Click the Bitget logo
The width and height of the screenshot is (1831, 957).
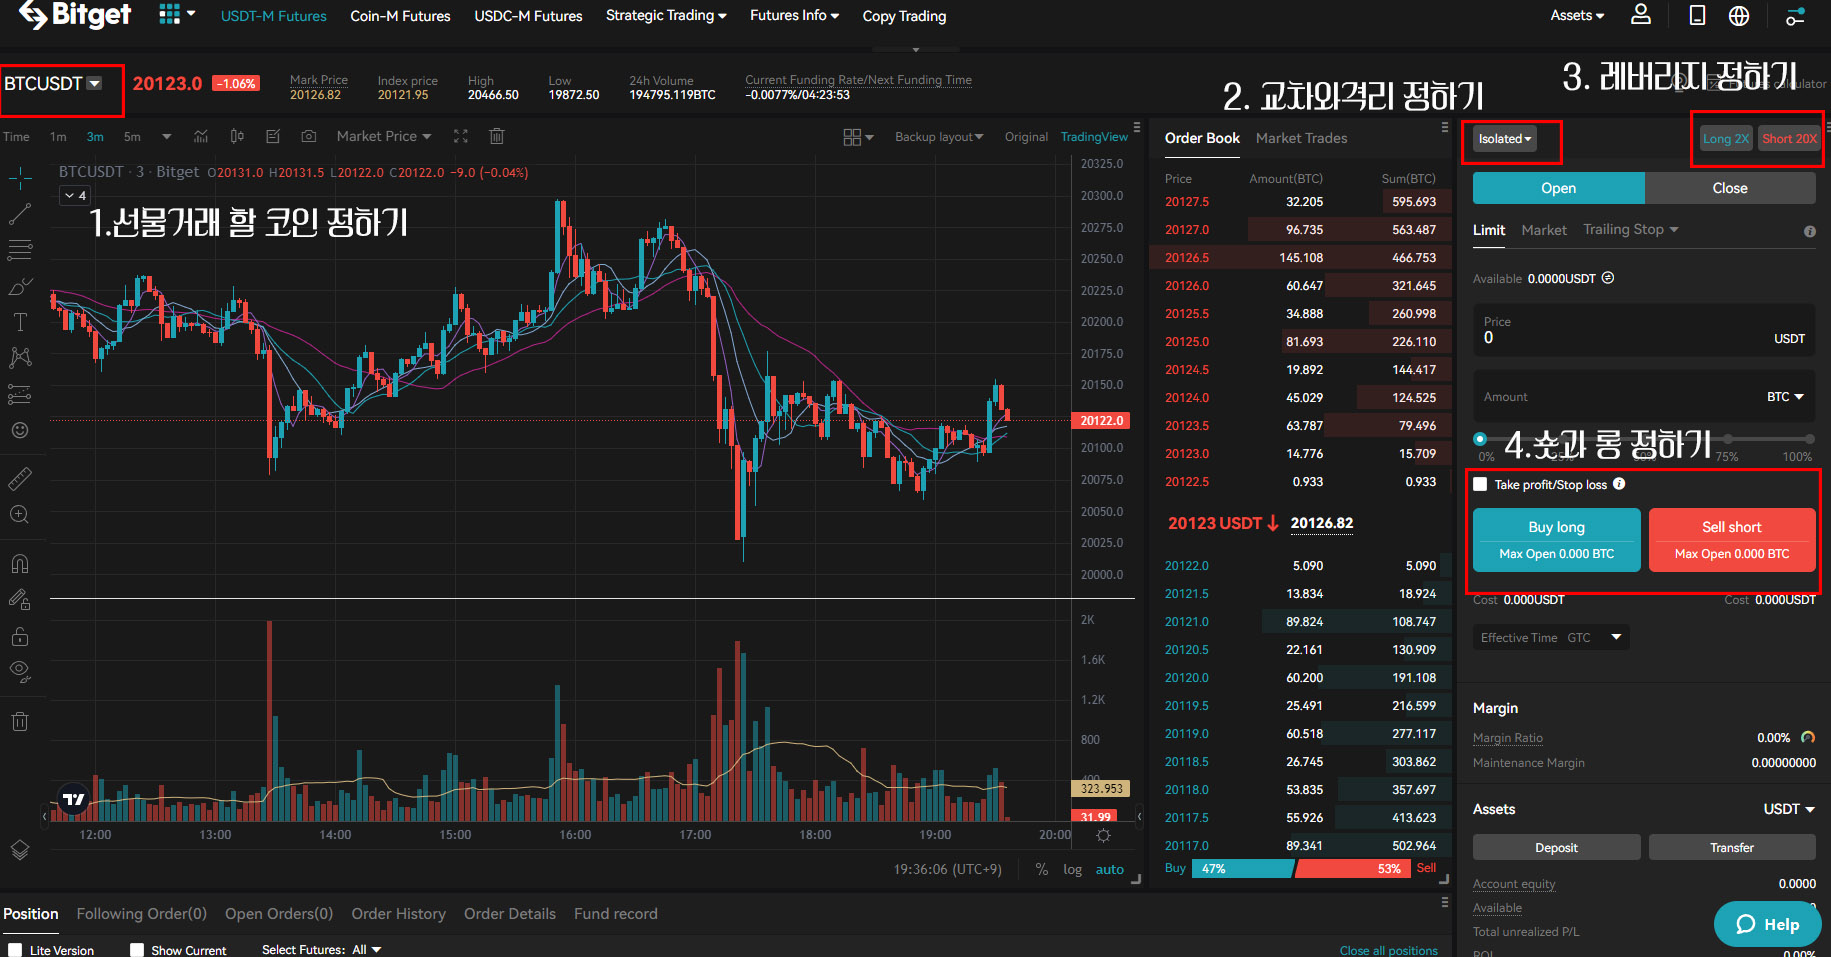click(x=75, y=15)
